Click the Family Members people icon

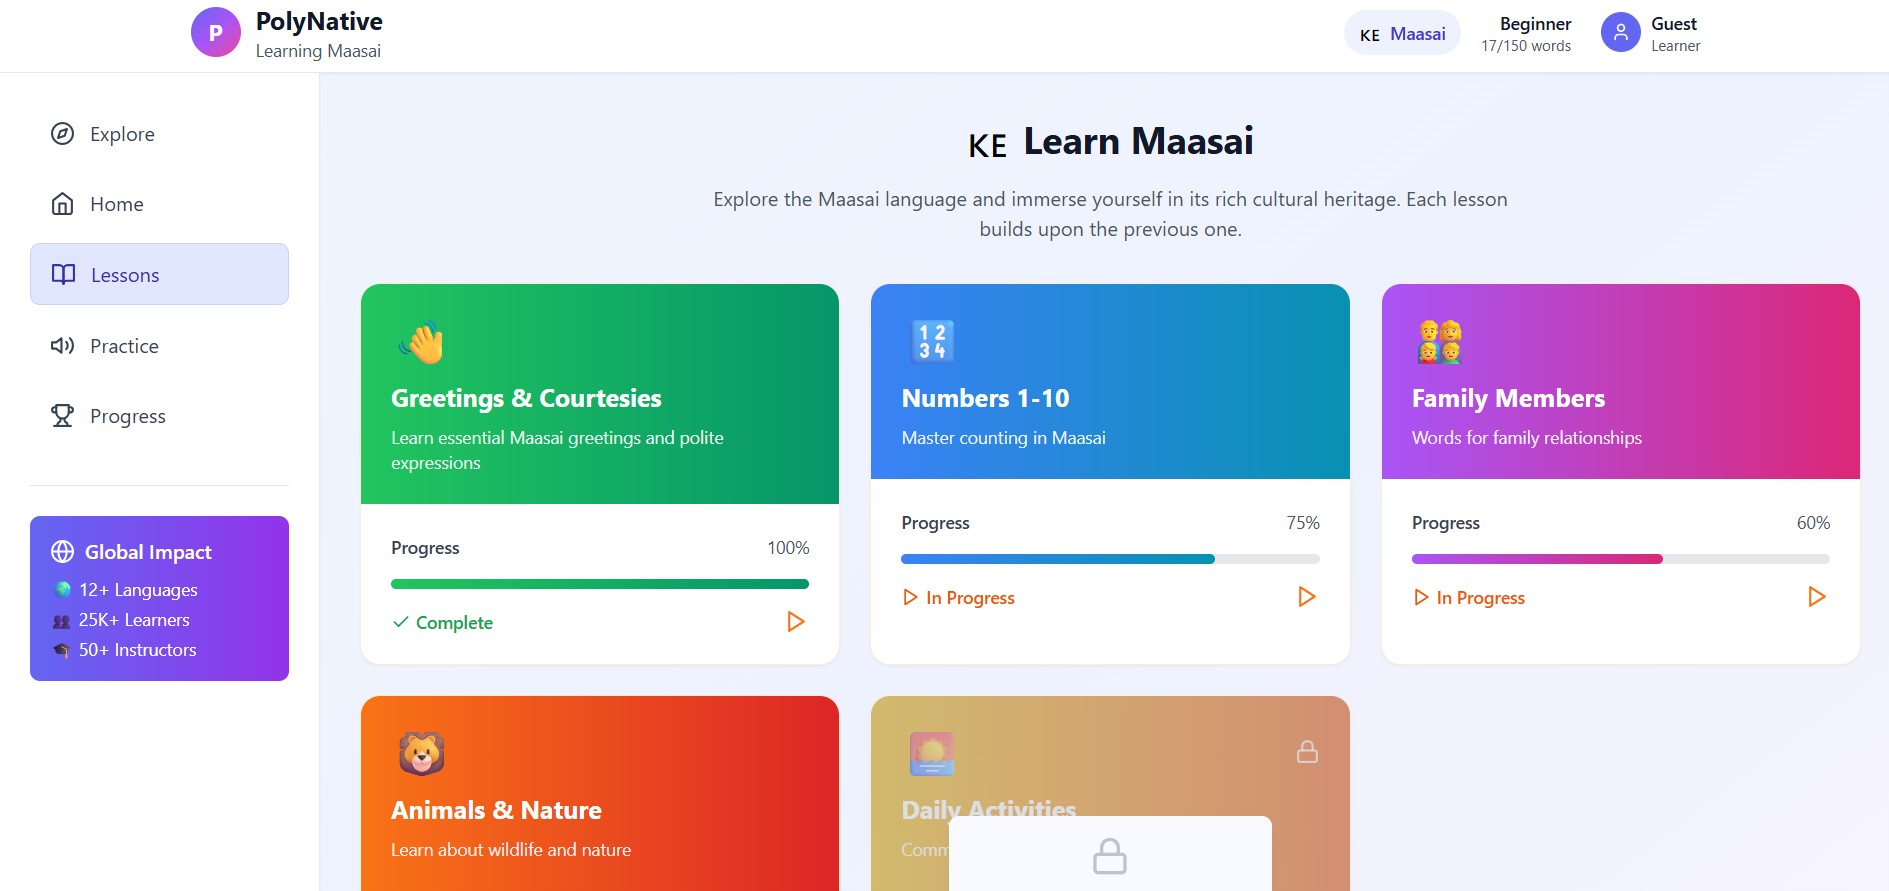1440,342
